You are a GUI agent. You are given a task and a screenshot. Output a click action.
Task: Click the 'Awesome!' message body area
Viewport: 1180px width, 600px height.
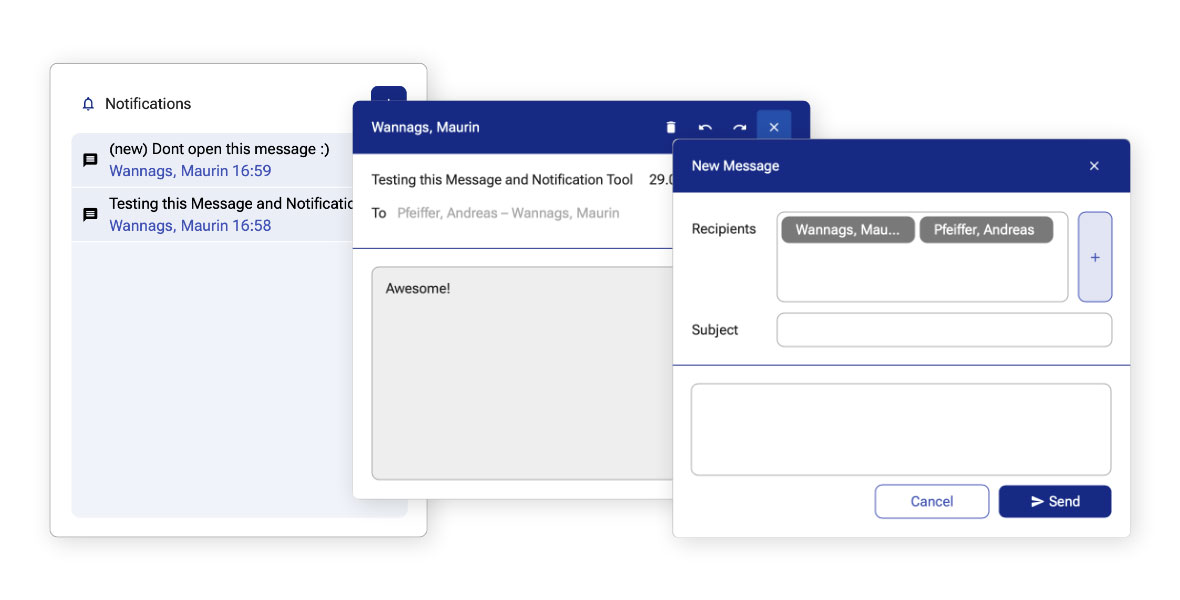coord(522,373)
